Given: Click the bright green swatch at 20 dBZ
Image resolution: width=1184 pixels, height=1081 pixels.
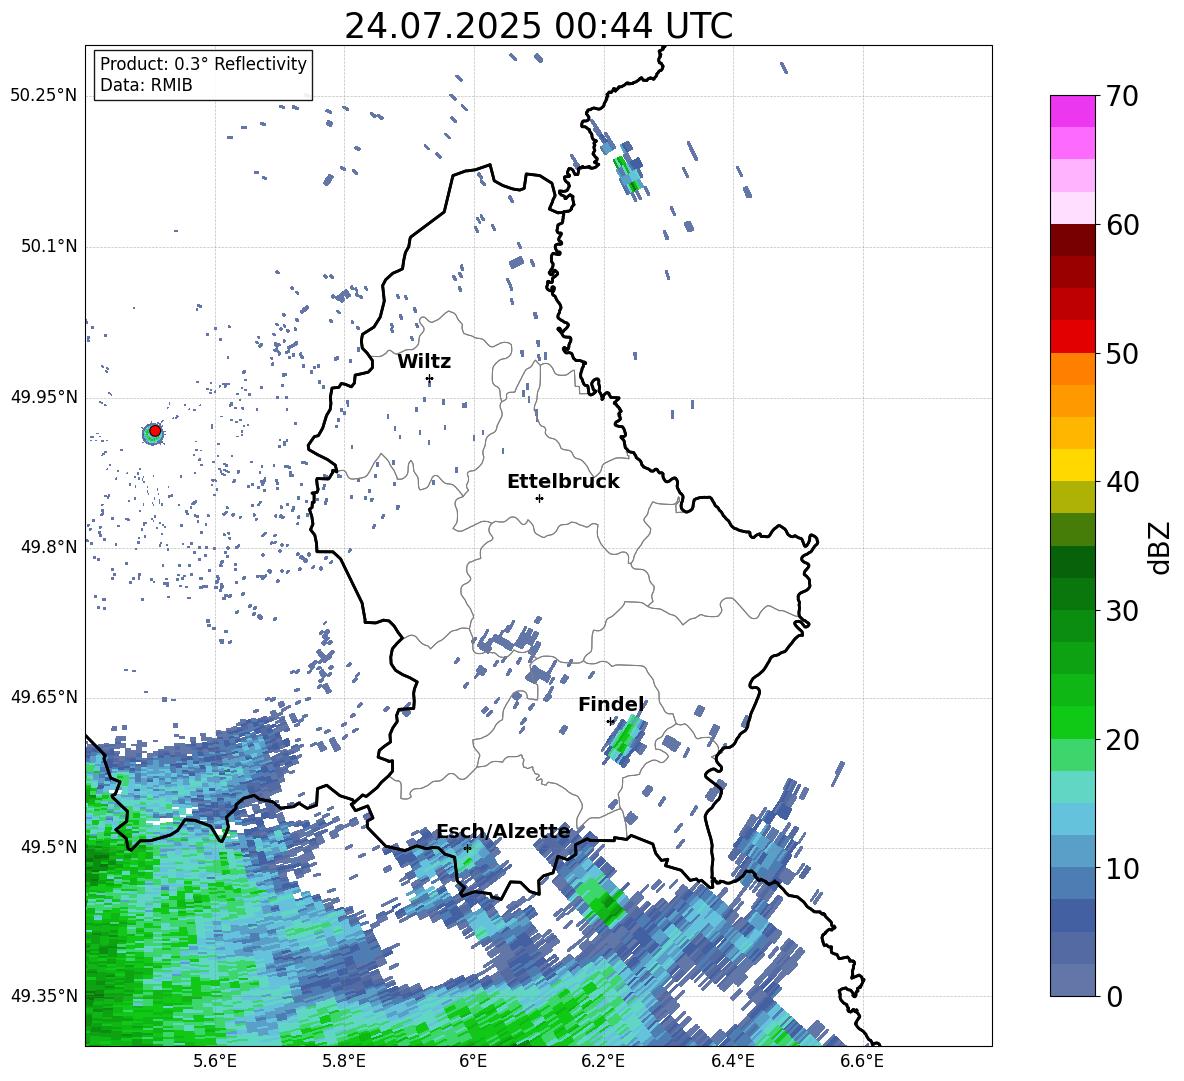Looking at the screenshot, I should [x=1072, y=722].
